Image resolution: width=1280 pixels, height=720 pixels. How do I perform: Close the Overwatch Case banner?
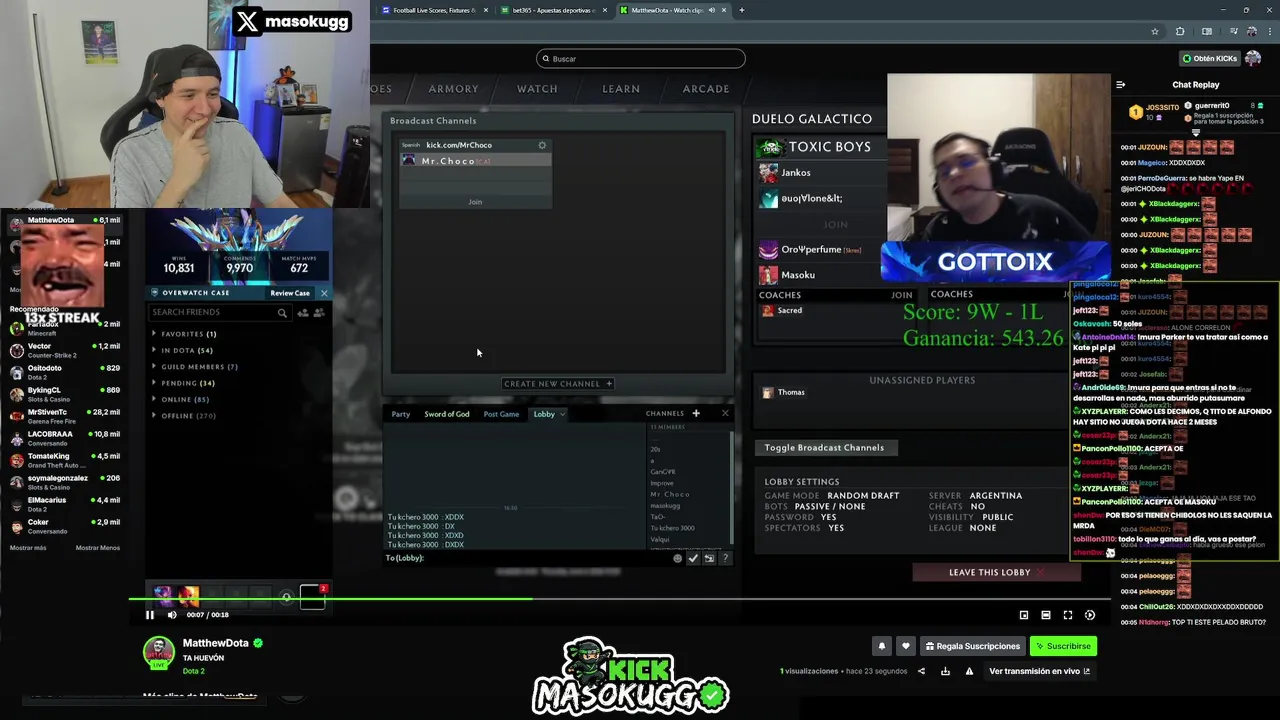pos(324,293)
